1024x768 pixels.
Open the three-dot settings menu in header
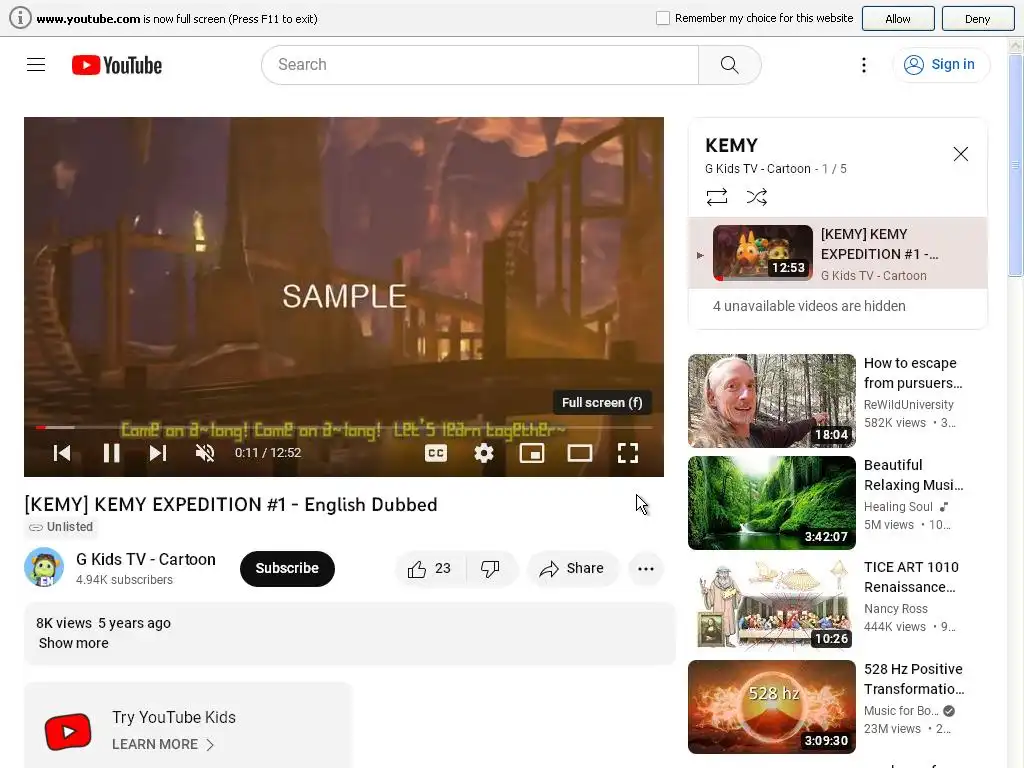click(863, 65)
